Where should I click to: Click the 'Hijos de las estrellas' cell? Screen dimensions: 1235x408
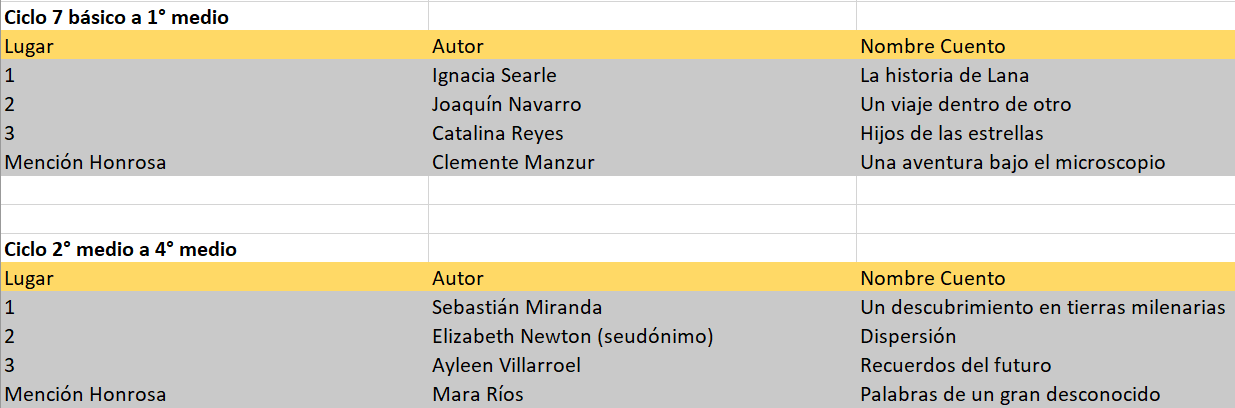pos(953,133)
